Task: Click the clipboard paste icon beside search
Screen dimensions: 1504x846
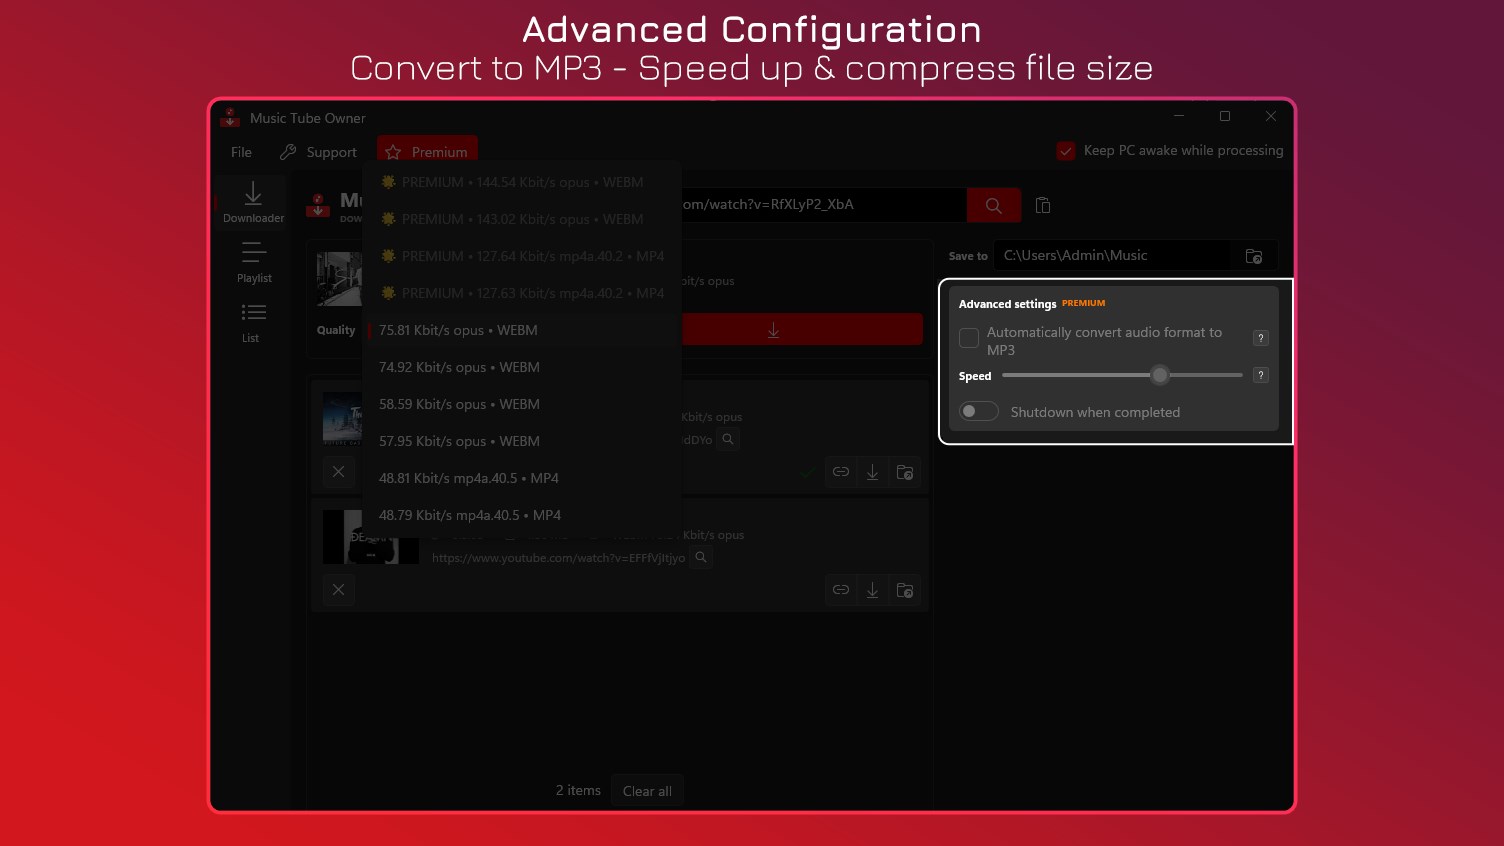Action: tap(1042, 204)
